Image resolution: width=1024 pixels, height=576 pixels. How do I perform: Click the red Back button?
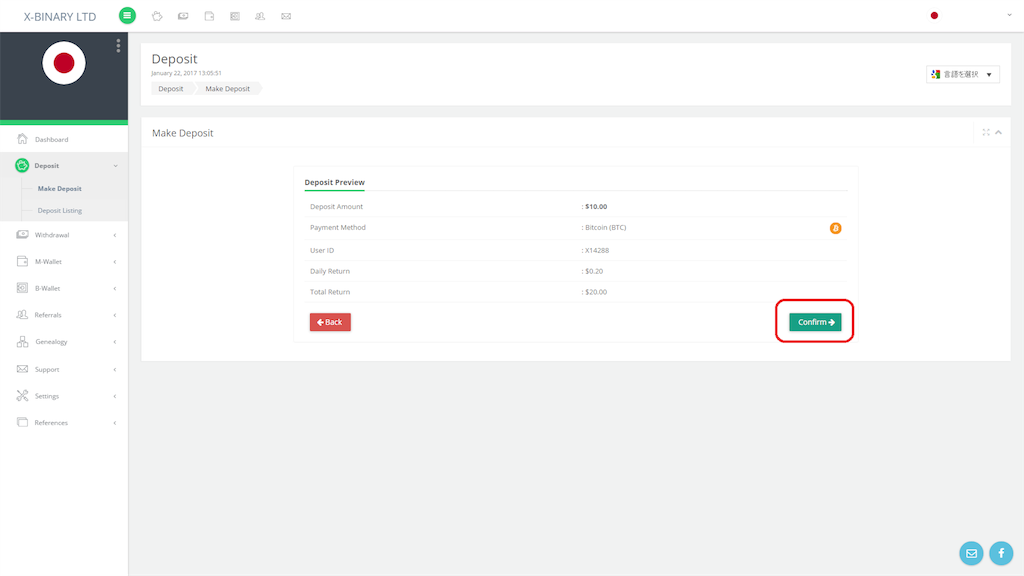330,322
